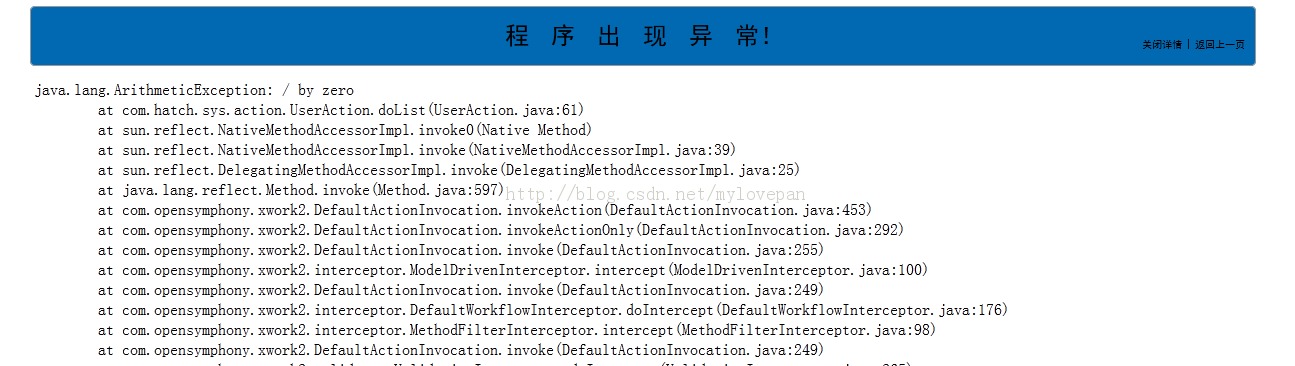Click the DefaultWorkflowInterceptor.java:176 reference

[860, 310]
